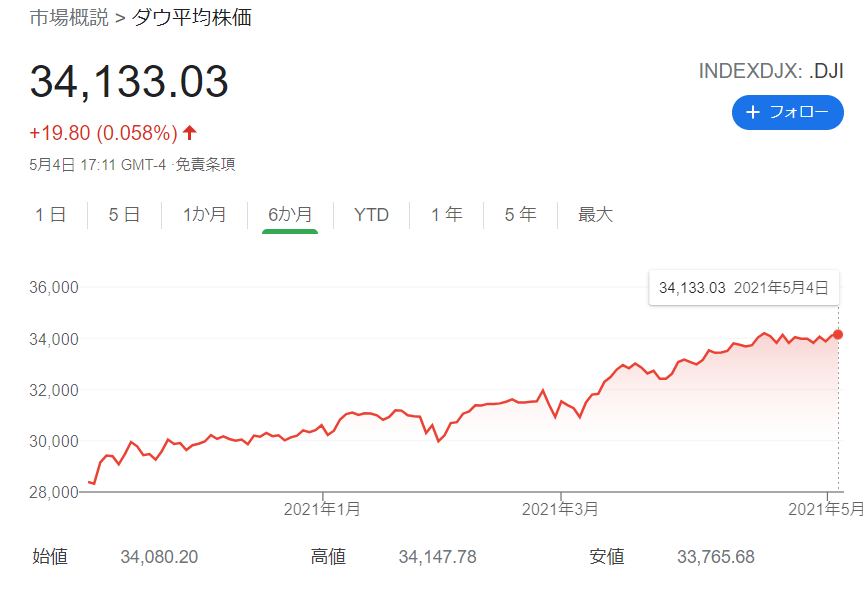This screenshot has height=590, width=863.
Task: Show the 1年 chart range
Action: pyautogui.click(x=446, y=214)
